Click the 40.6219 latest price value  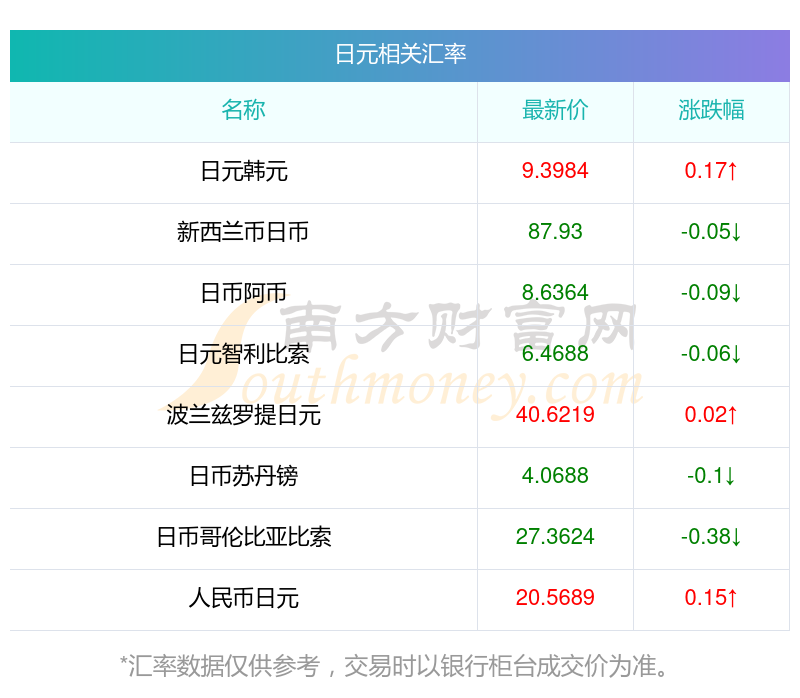[555, 415]
